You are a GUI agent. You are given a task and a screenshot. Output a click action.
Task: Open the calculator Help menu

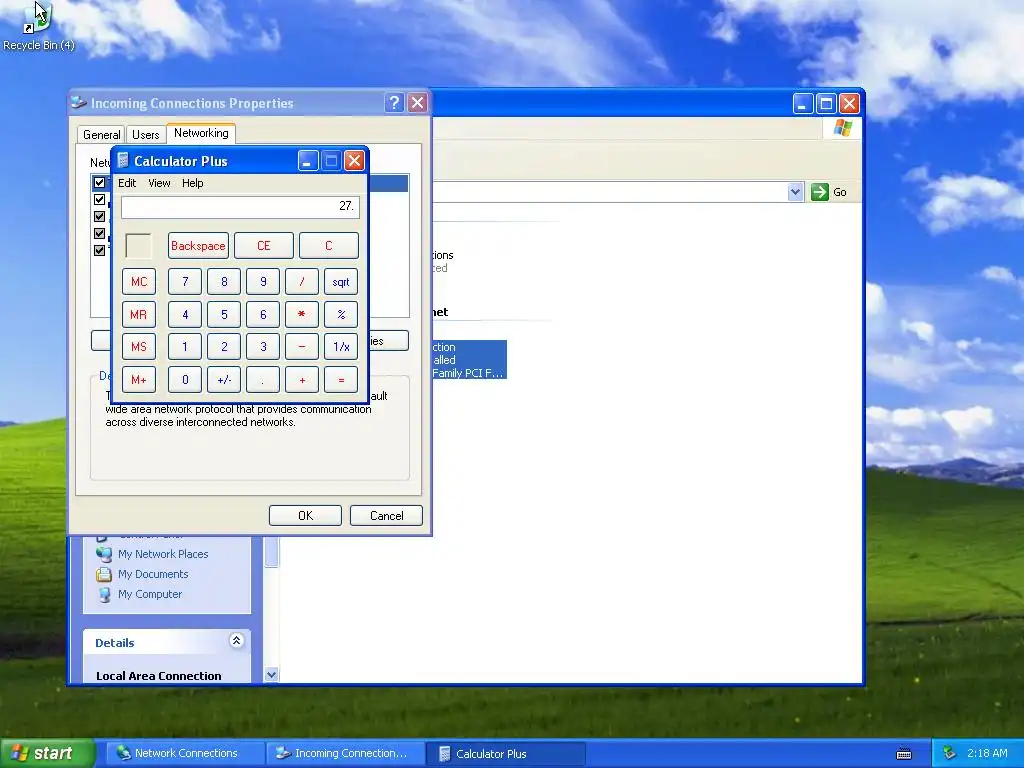click(x=192, y=183)
